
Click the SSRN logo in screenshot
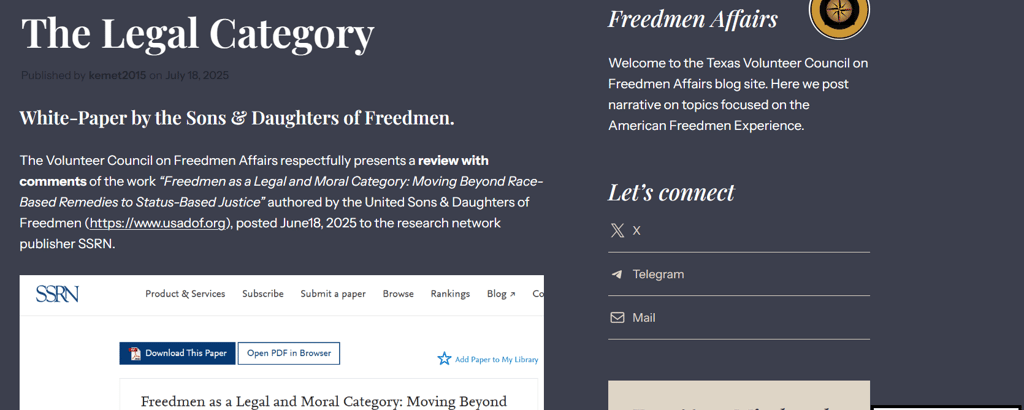tap(57, 294)
